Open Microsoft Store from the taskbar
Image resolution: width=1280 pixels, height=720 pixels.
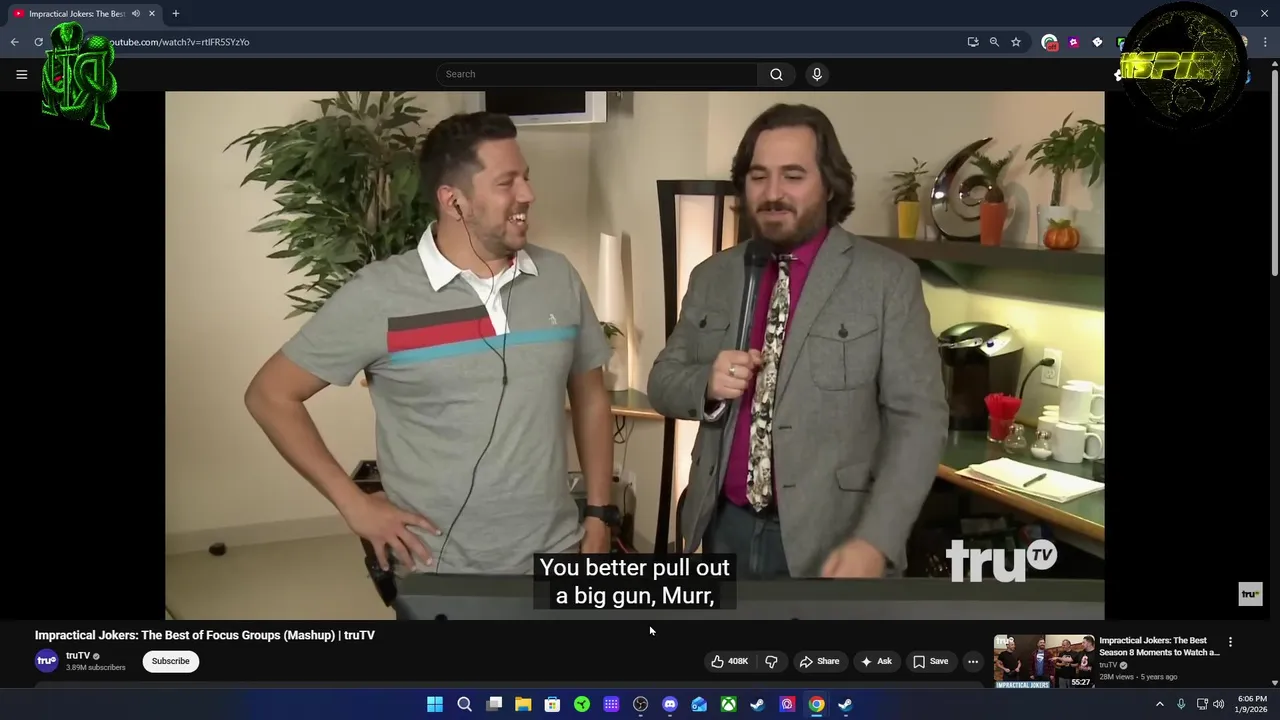tap(552, 704)
